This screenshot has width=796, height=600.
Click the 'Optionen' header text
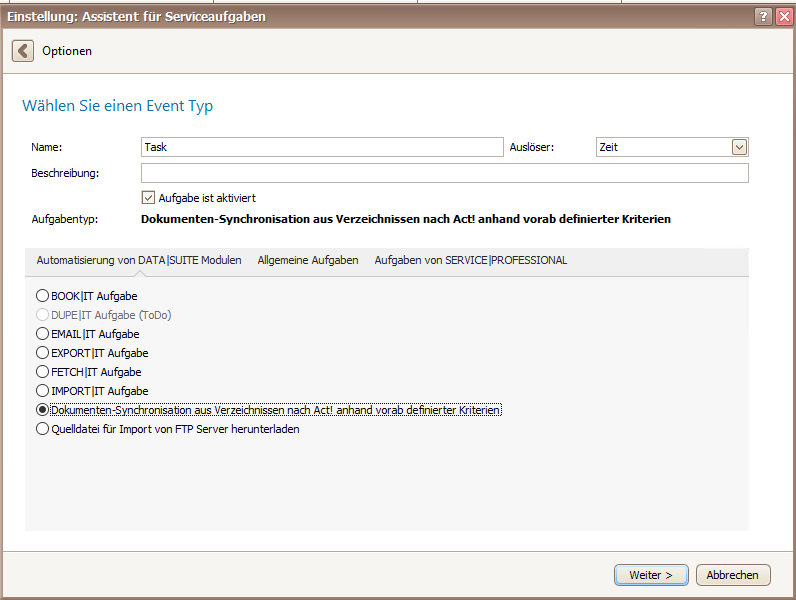[67, 51]
